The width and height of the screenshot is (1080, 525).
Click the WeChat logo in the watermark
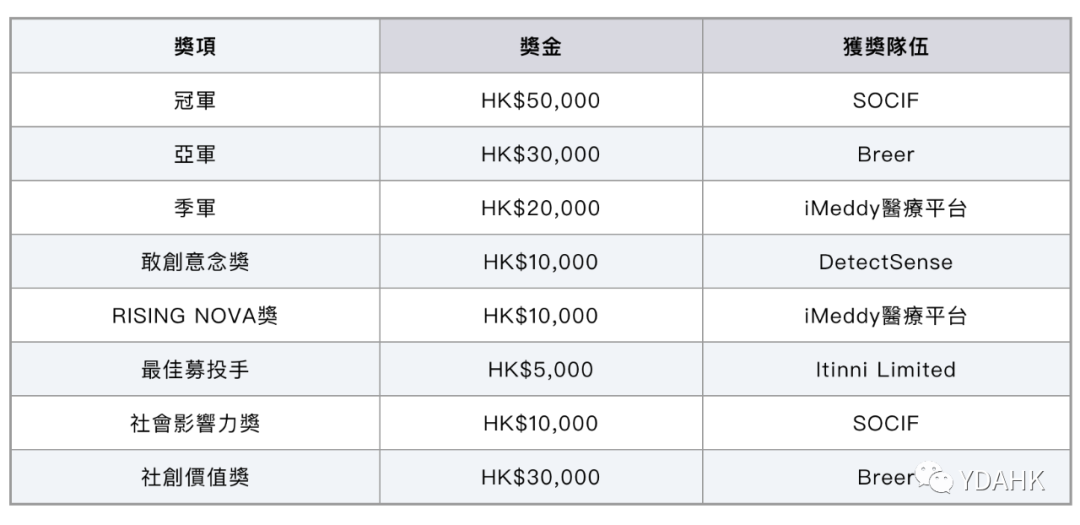pos(938,481)
